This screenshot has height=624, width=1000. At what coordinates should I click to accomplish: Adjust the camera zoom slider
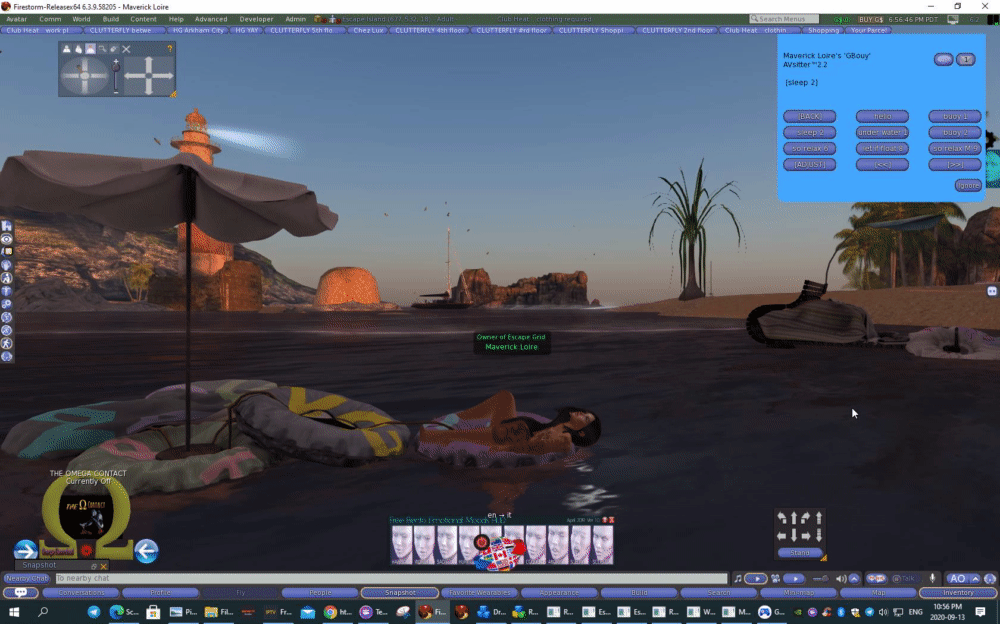click(x=115, y=76)
